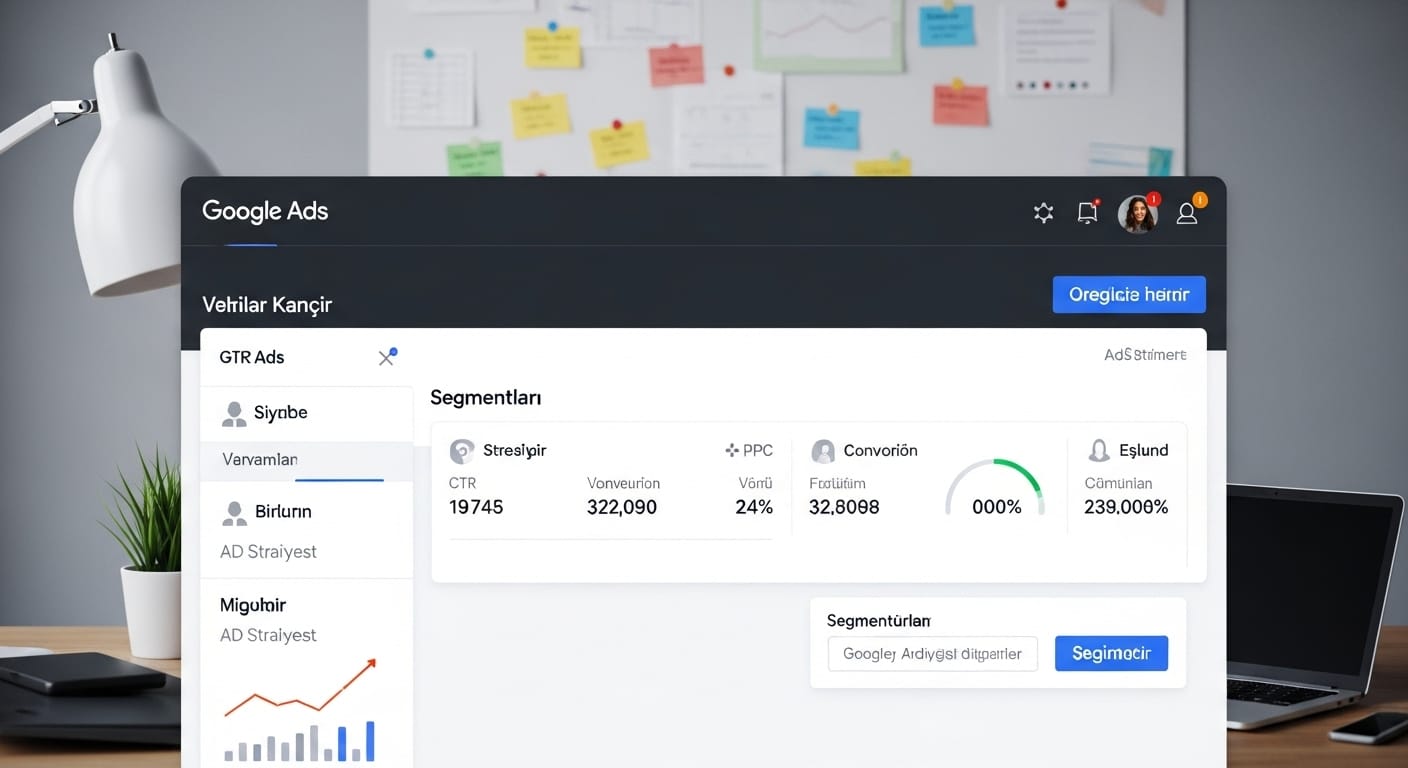Open the notifications chat icon
Viewport: 1408px width, 768px height.
pos(1088,212)
